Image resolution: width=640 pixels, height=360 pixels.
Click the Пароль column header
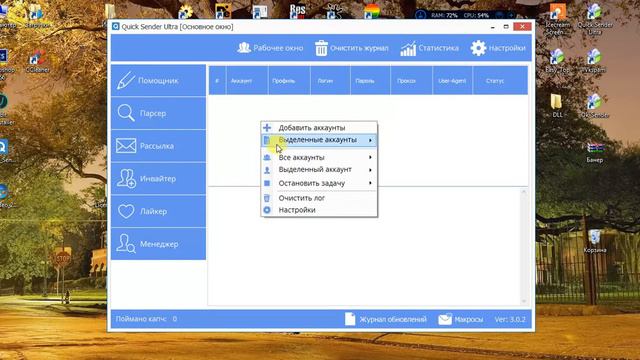(x=370, y=81)
